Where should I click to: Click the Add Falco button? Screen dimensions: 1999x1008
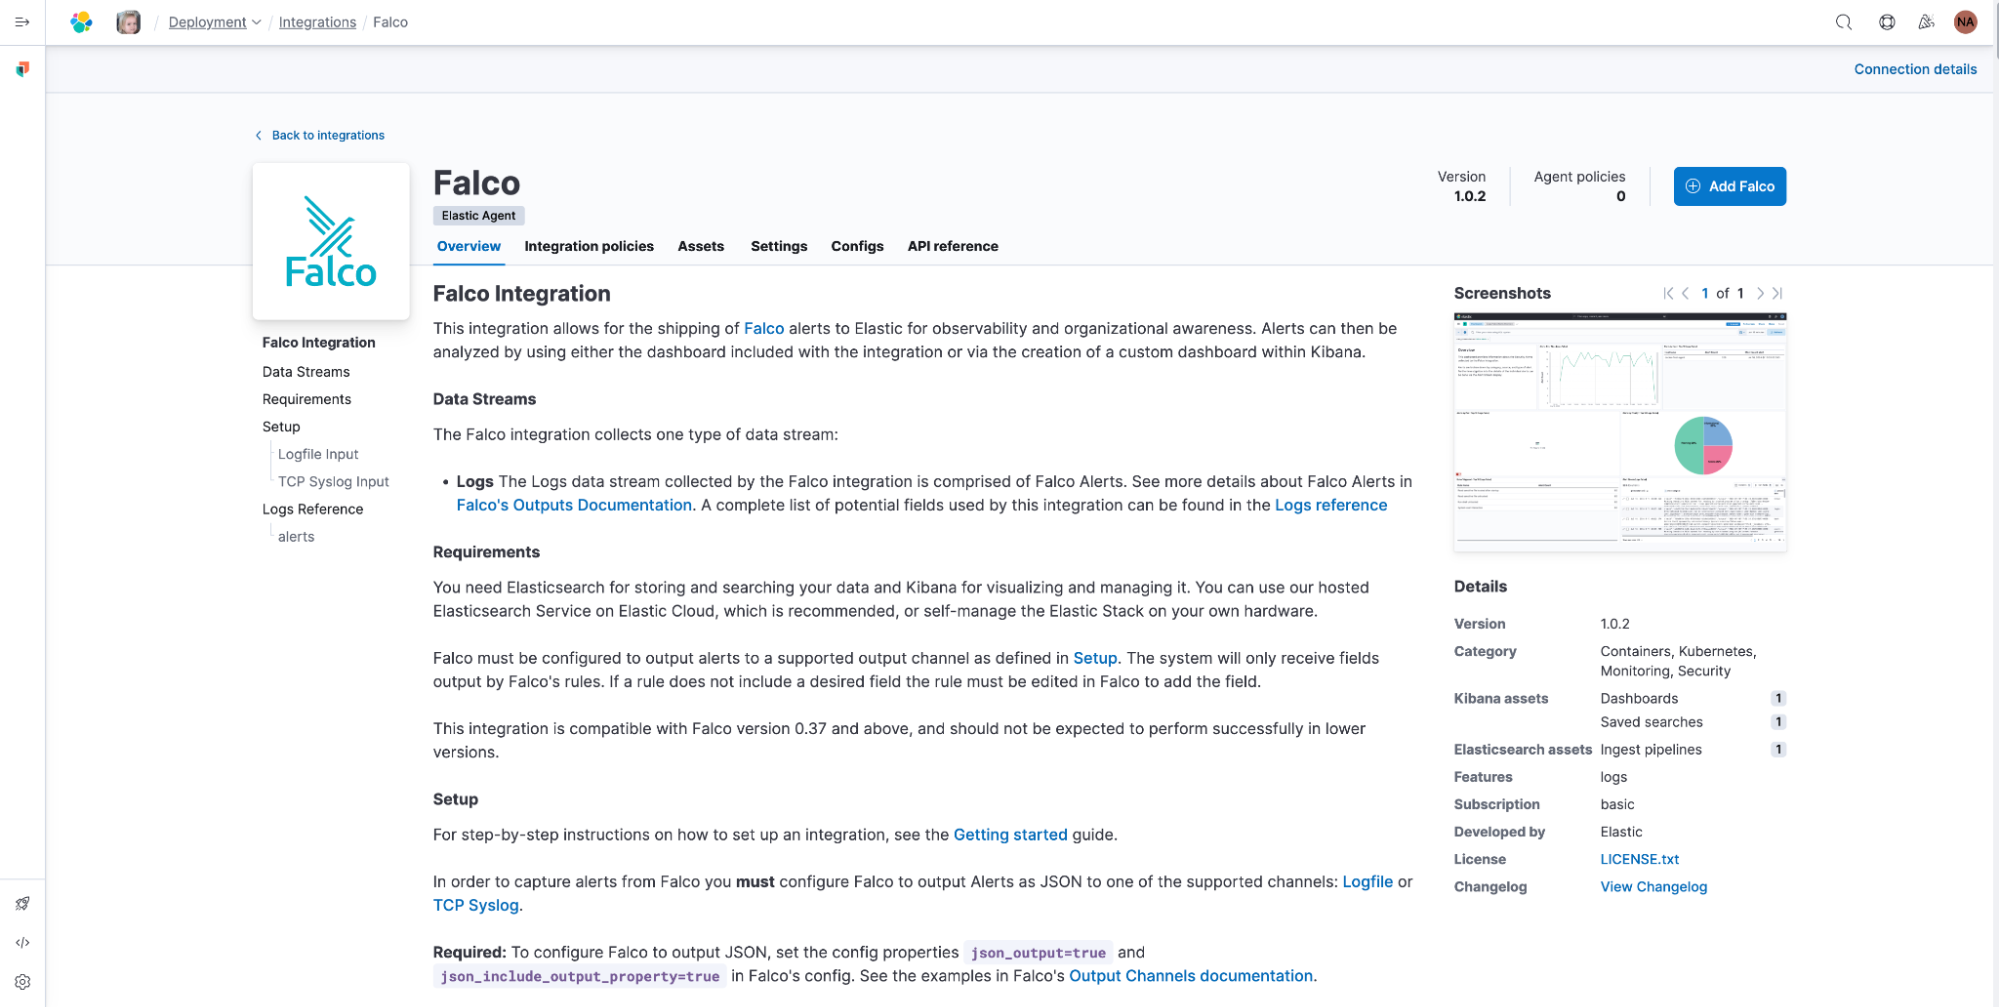(1729, 186)
